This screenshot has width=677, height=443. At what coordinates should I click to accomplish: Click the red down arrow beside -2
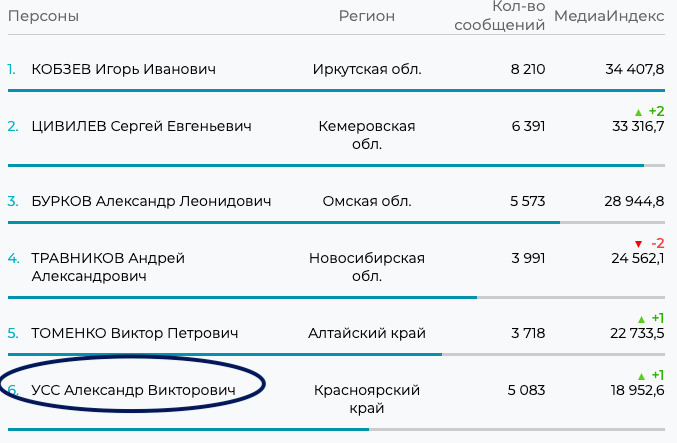pos(638,244)
